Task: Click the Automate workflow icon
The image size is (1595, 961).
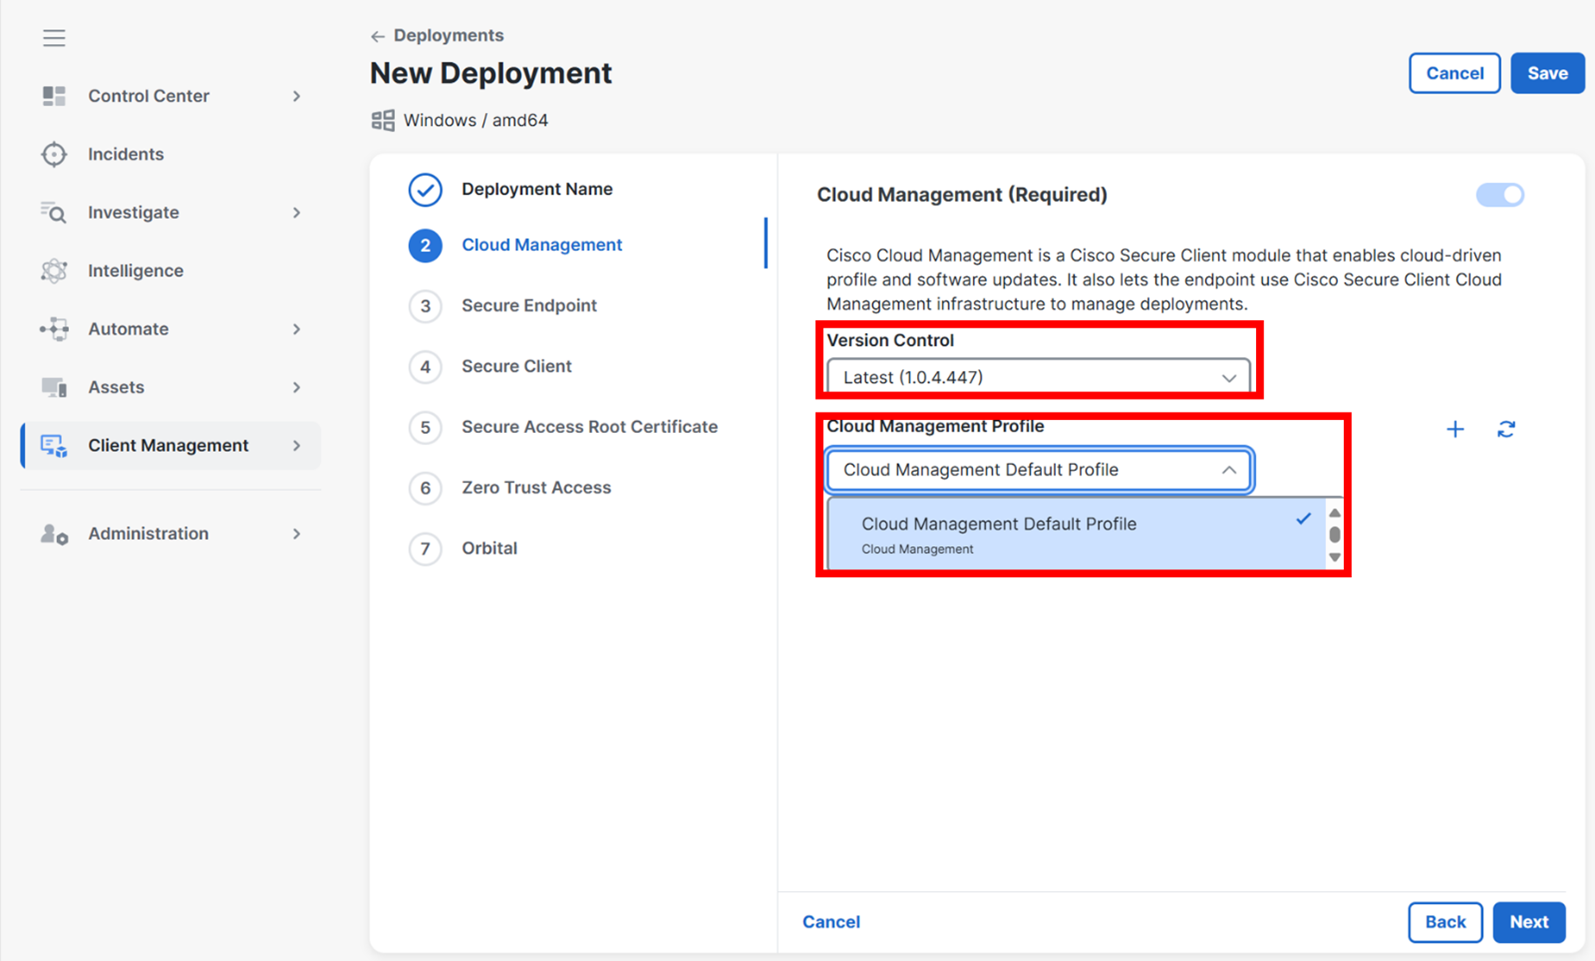Action: pyautogui.click(x=54, y=329)
